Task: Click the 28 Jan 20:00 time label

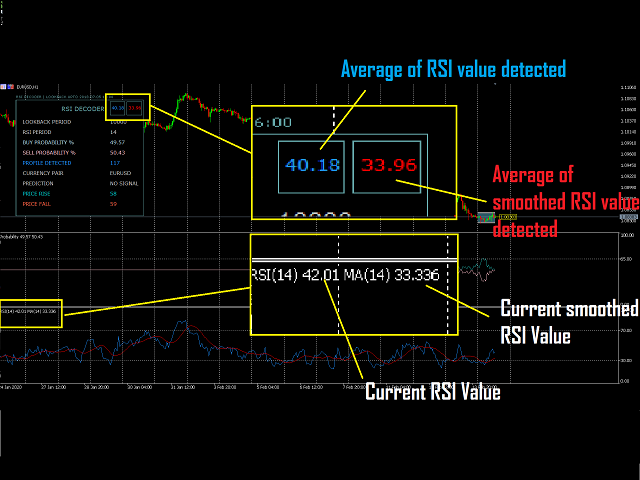Action: coord(96,387)
